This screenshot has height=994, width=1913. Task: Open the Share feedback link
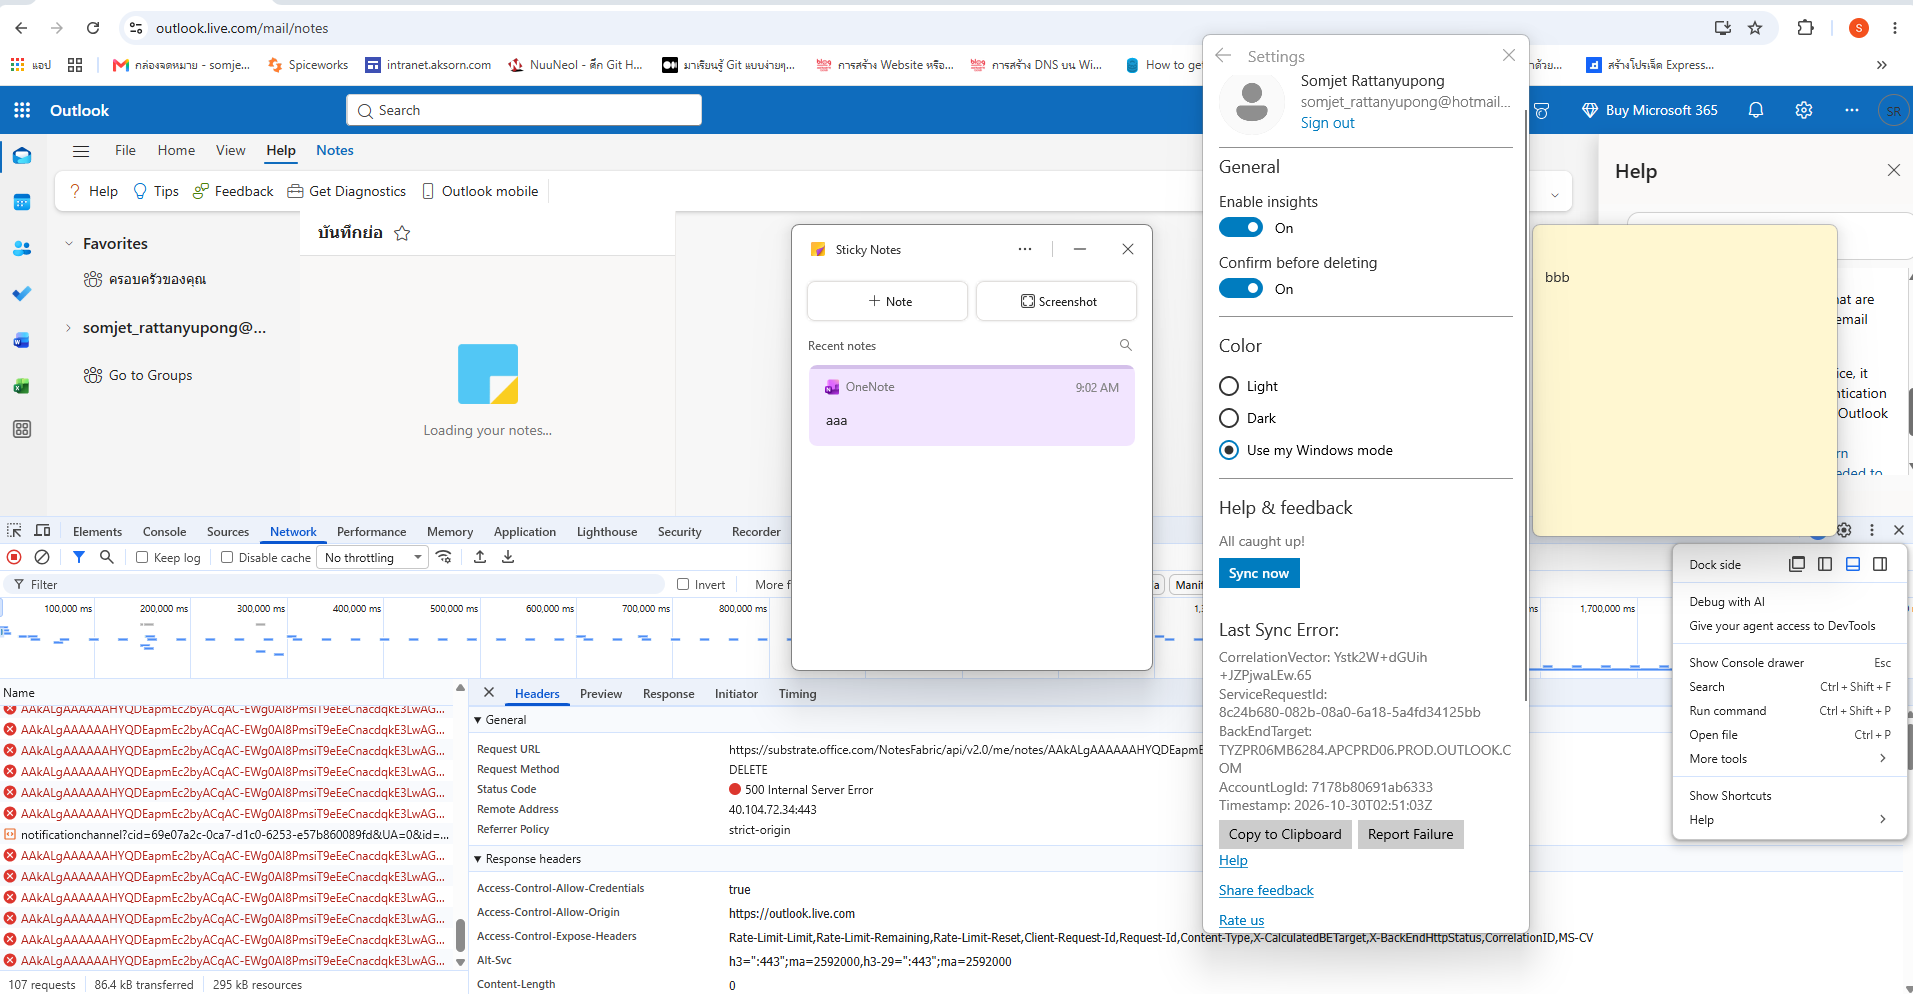[1266, 890]
